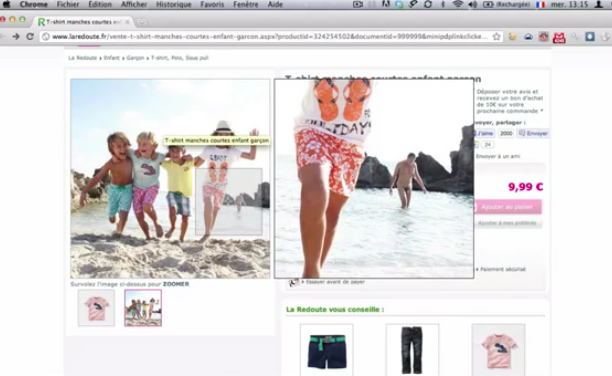Open the red Gmail extension icon
612x376 pixels.
pyautogui.click(x=559, y=37)
